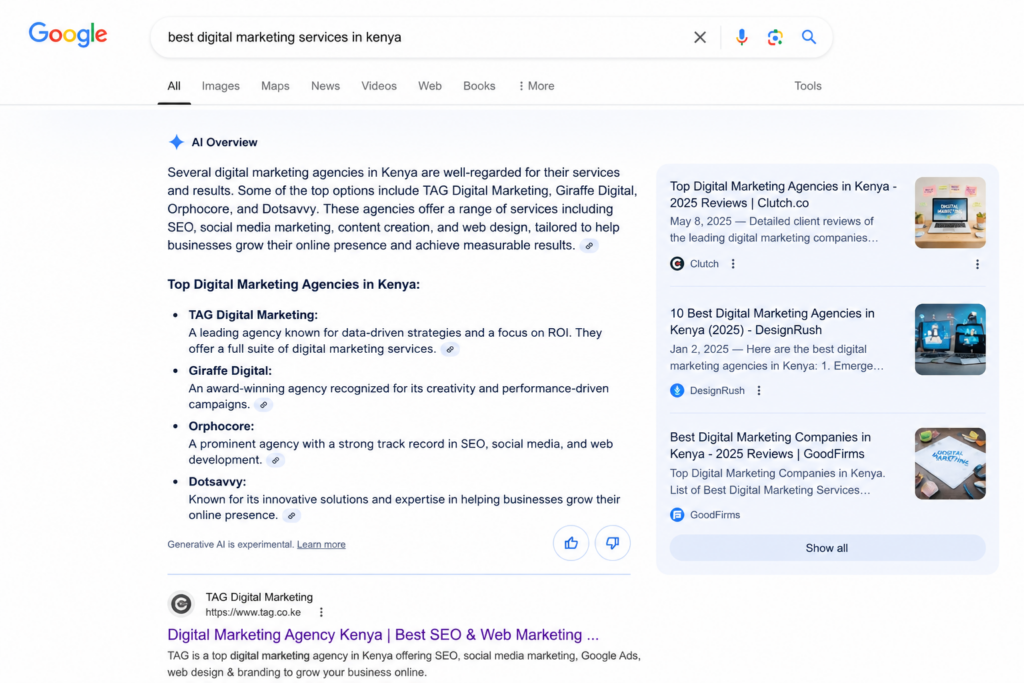
Task: Open the DesignRush 10 Best Agencies result
Action: pos(772,322)
